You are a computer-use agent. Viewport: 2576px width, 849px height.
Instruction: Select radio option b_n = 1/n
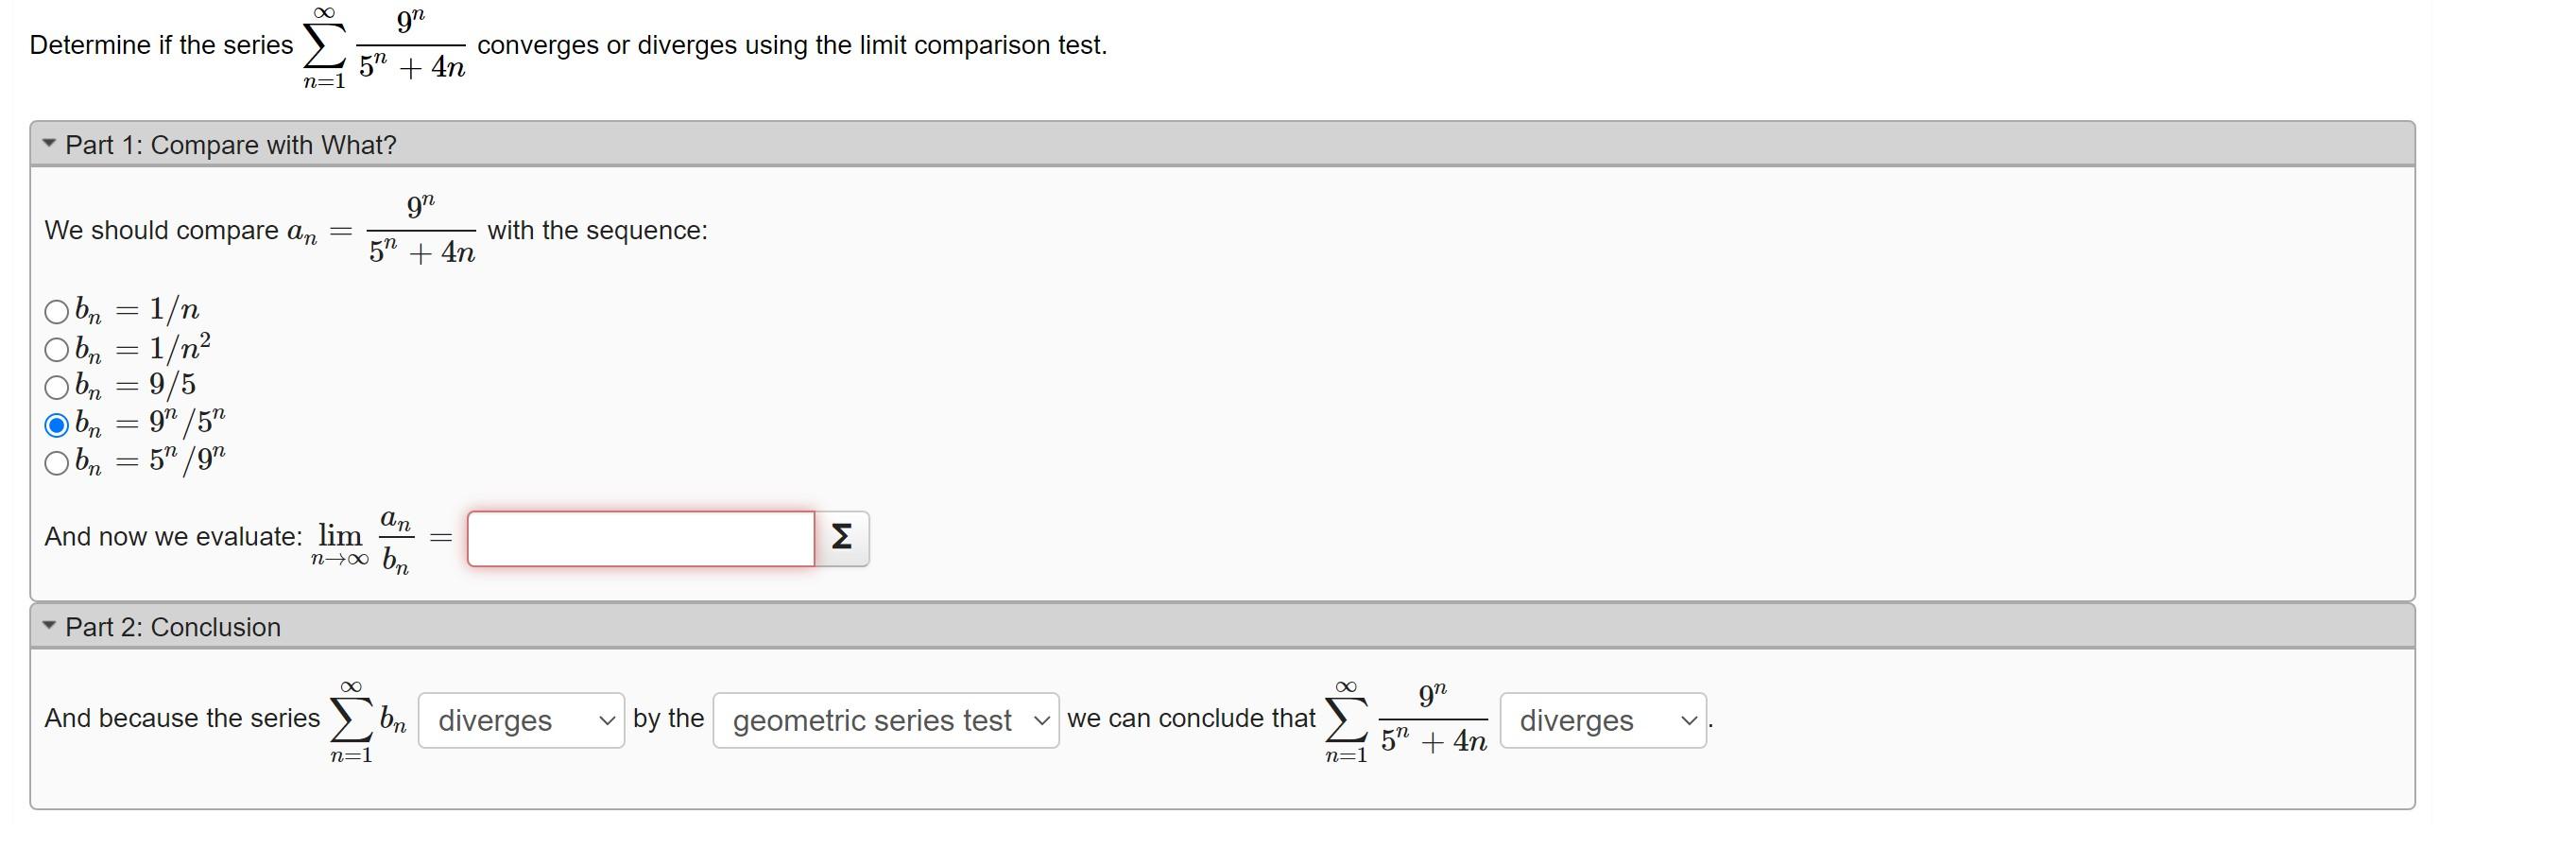click(57, 311)
